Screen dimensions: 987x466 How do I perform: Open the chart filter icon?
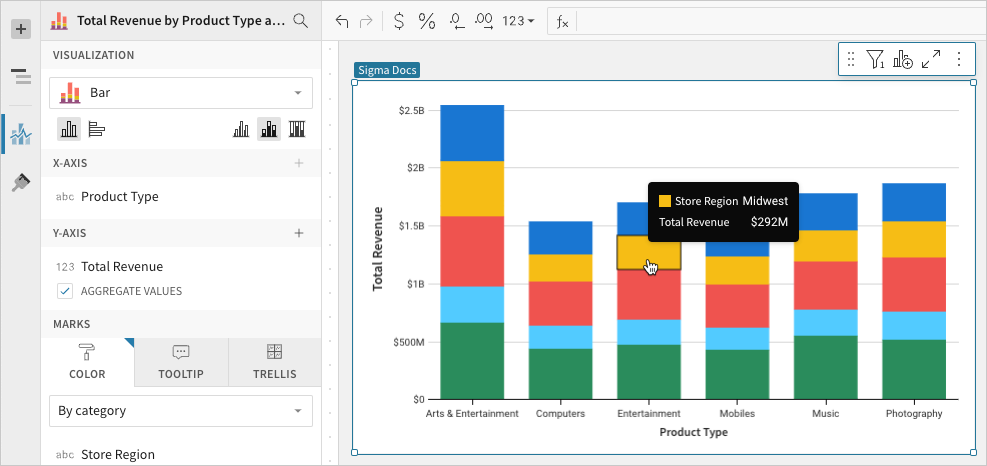click(875, 60)
